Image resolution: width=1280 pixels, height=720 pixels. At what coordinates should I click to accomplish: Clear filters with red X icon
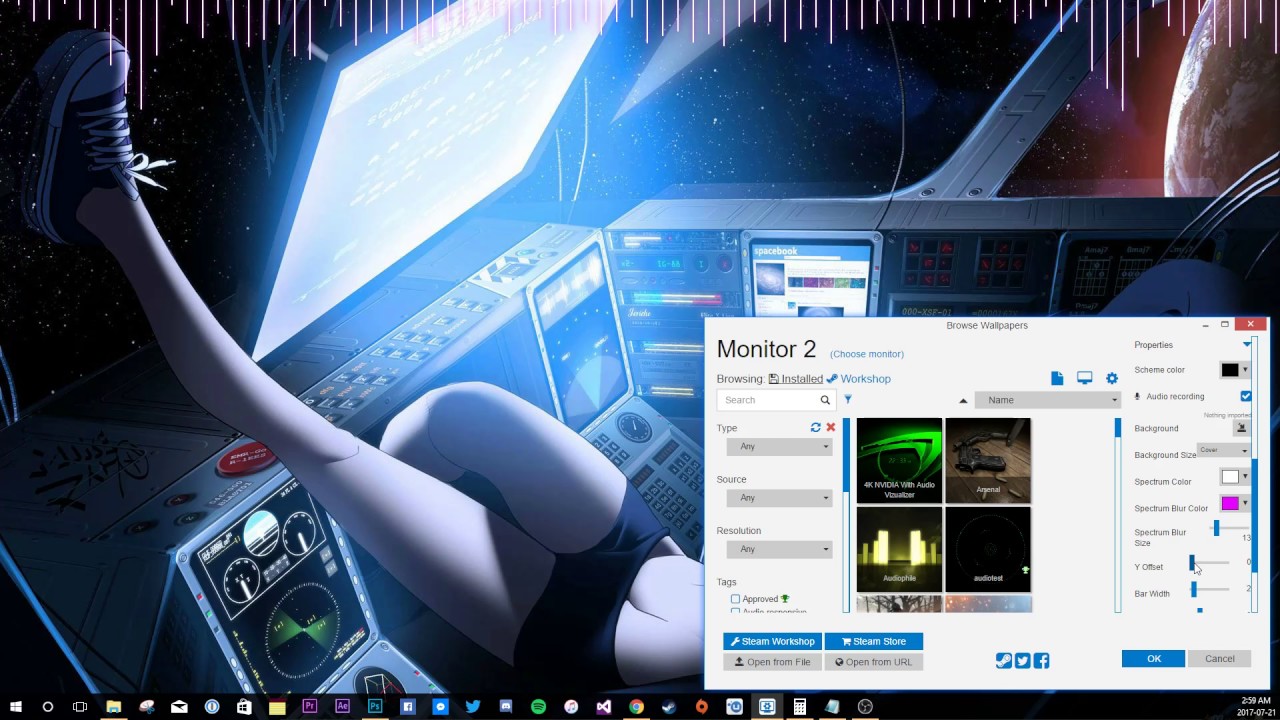[x=830, y=427]
